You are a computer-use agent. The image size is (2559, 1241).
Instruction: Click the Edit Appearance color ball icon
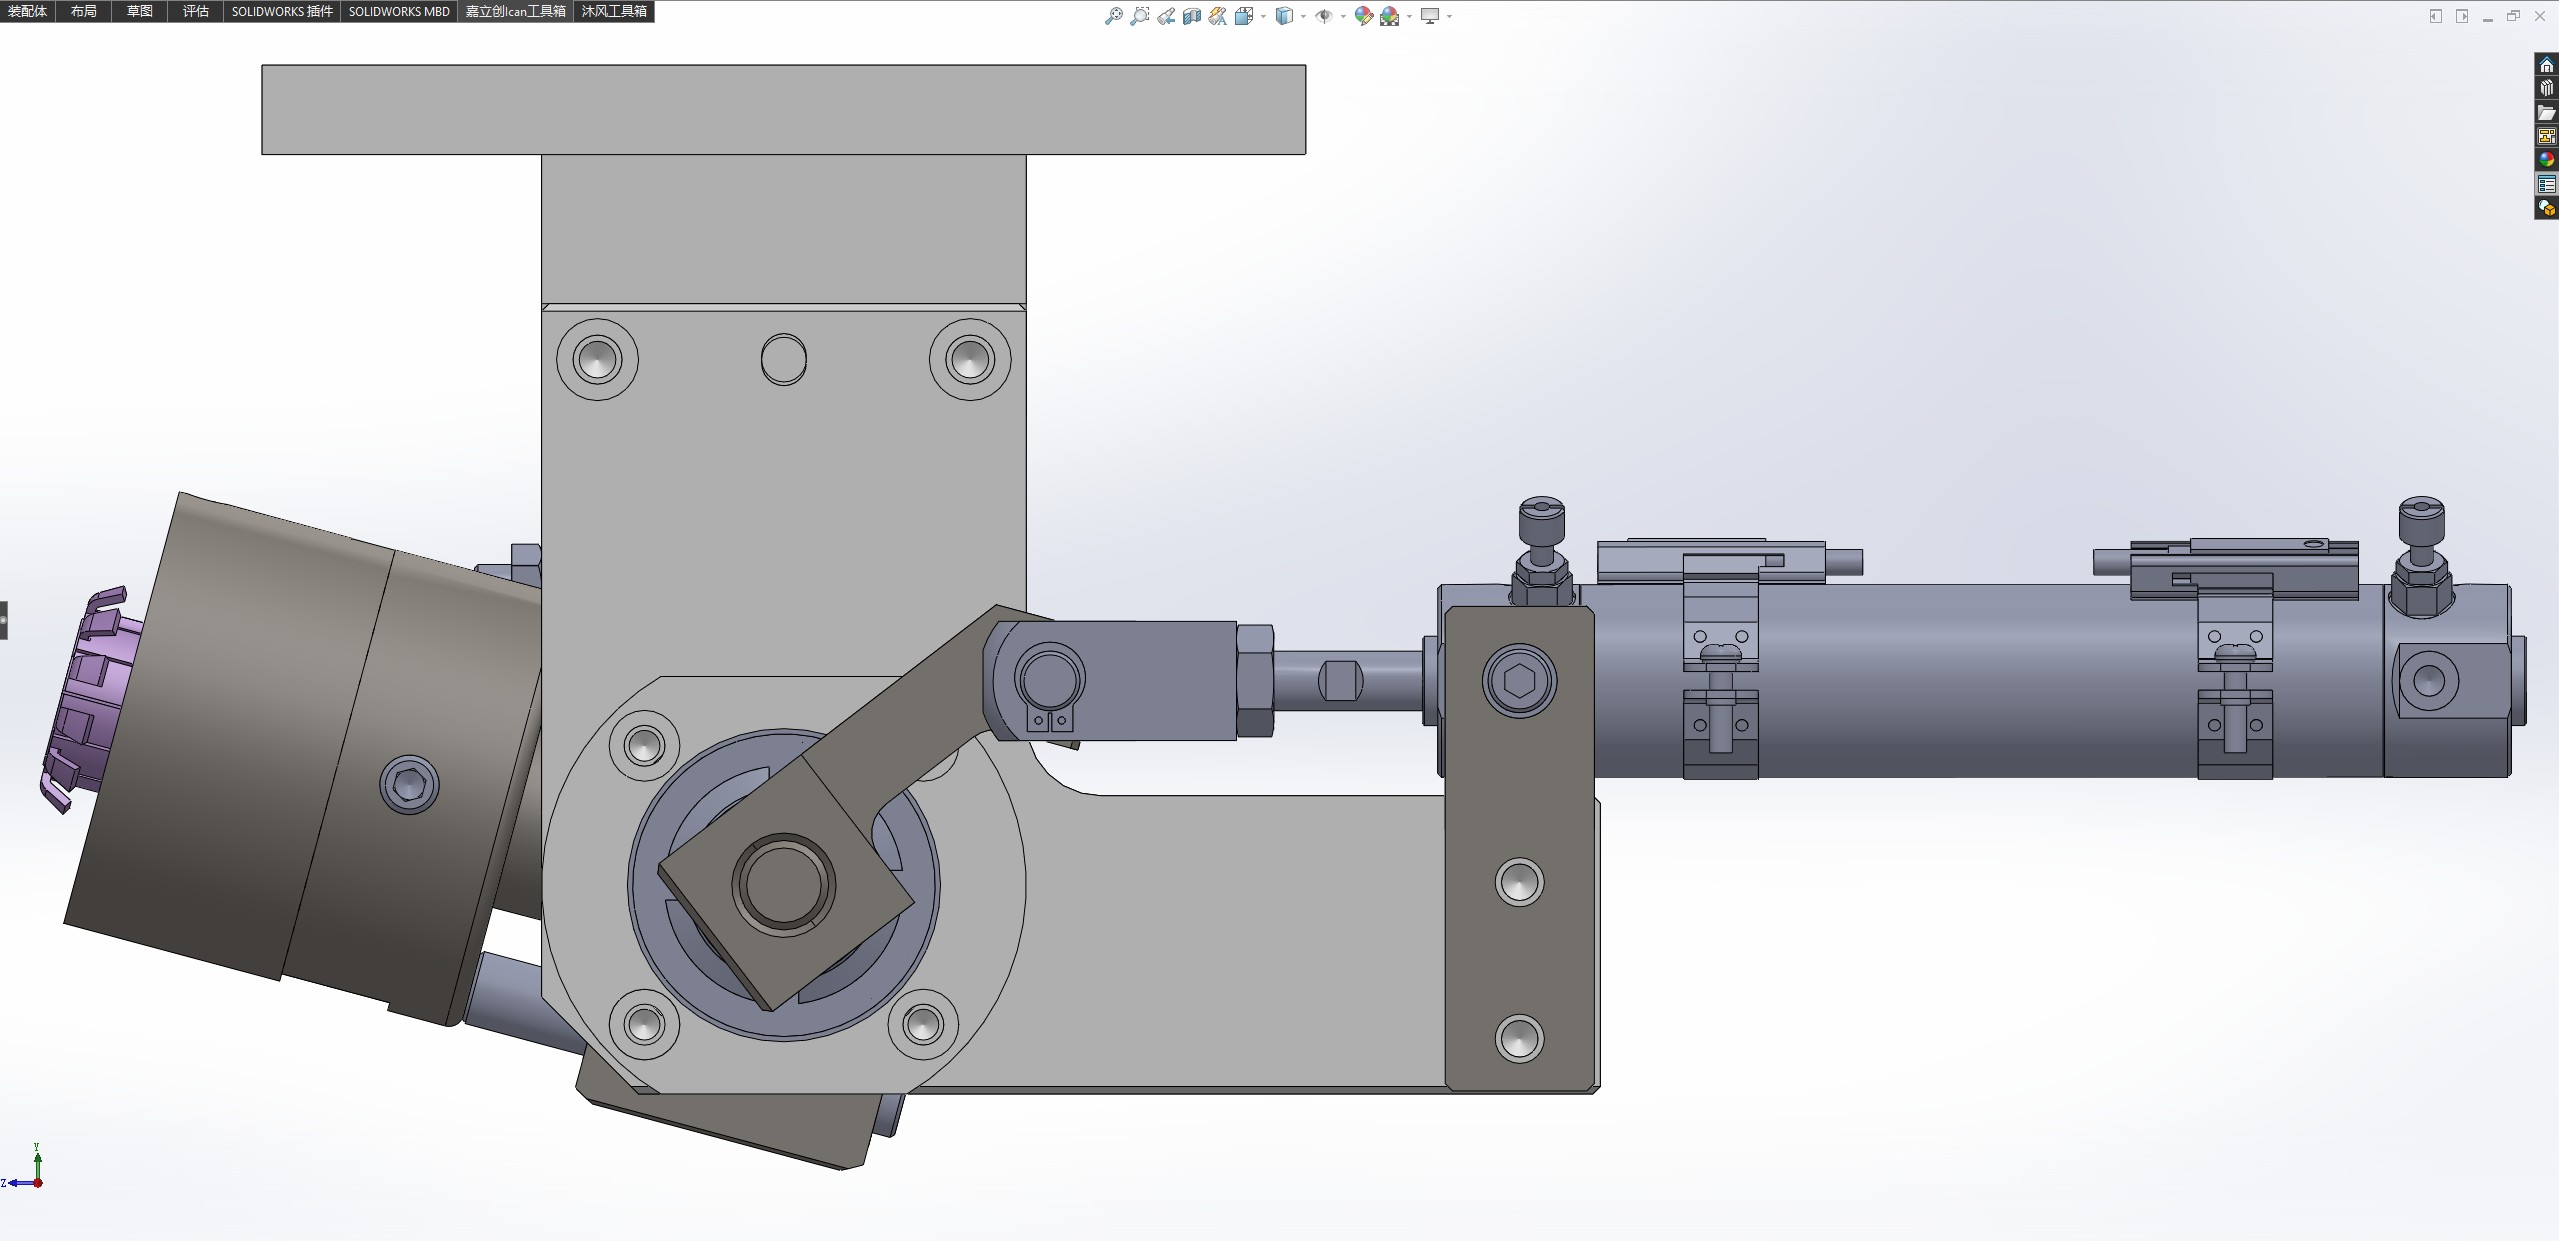pos(1363,16)
